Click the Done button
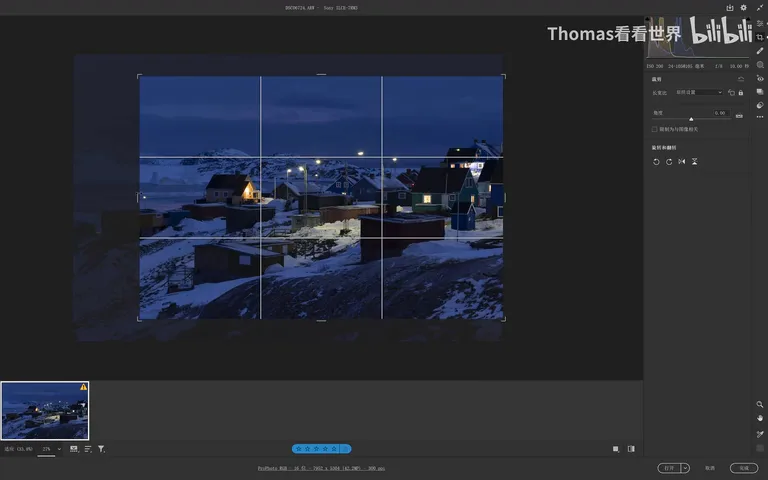This screenshot has width=768, height=480. tap(744, 468)
